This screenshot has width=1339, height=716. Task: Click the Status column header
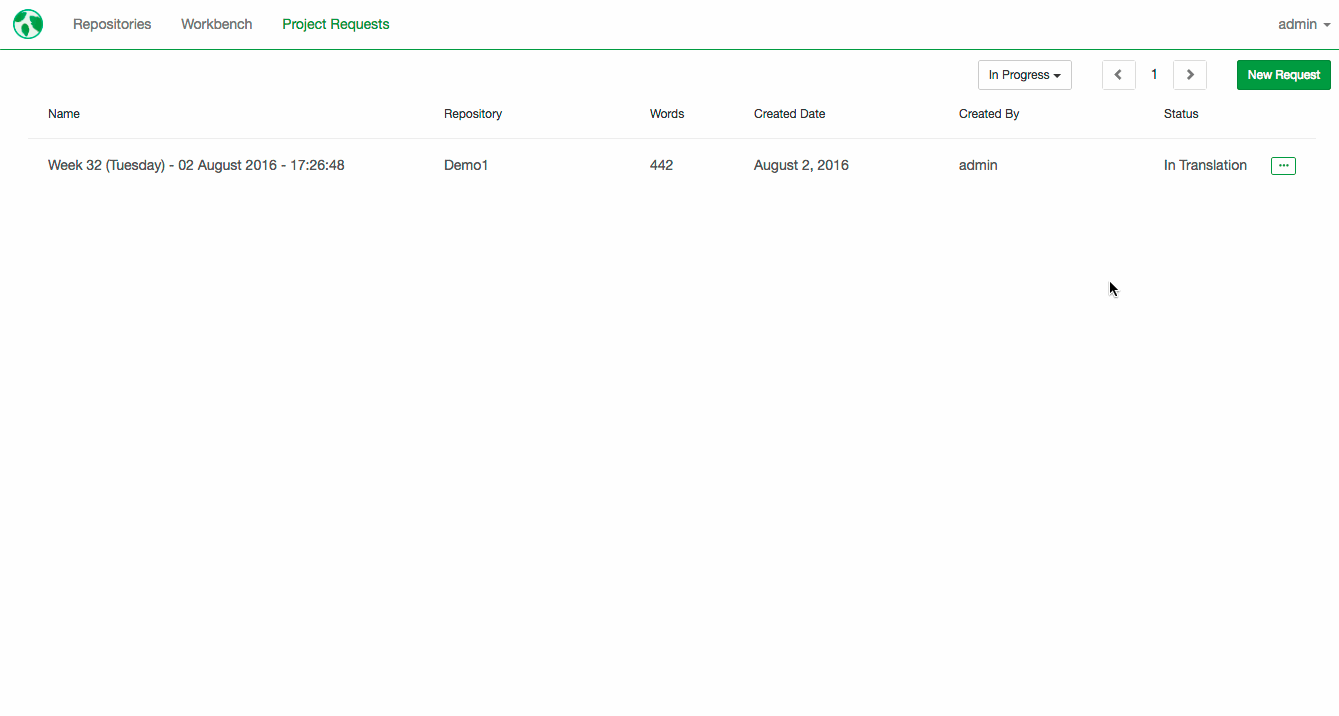[x=1181, y=114]
